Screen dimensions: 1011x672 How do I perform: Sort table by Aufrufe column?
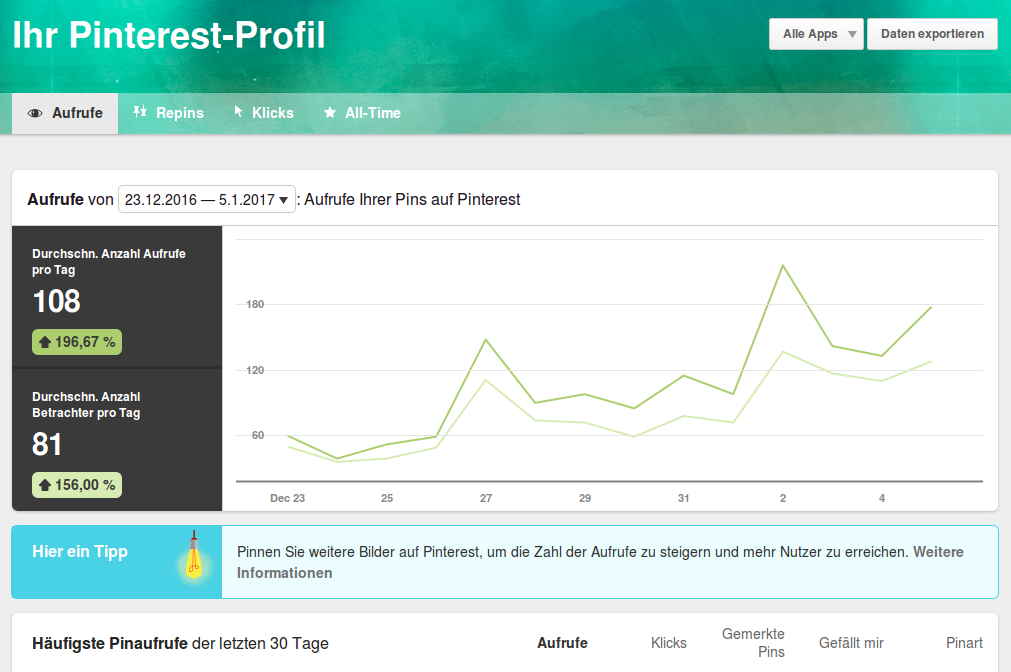pos(562,643)
